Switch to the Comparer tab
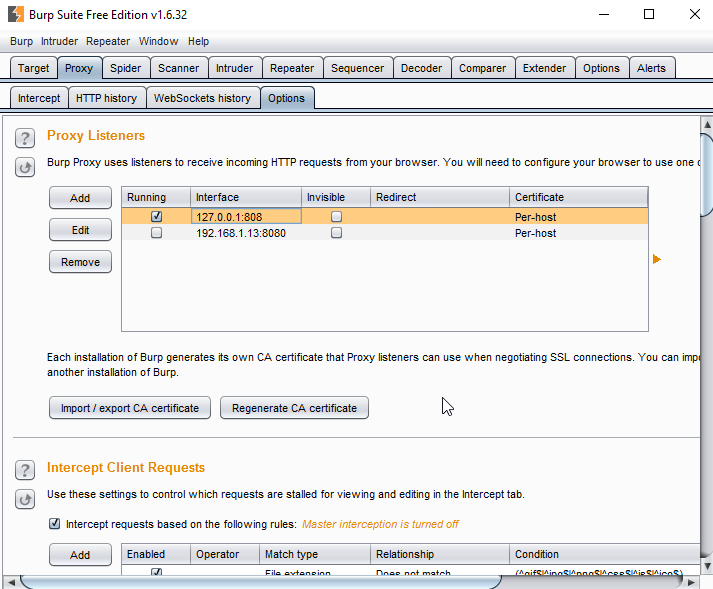This screenshot has width=713, height=589. pyautogui.click(x=482, y=68)
